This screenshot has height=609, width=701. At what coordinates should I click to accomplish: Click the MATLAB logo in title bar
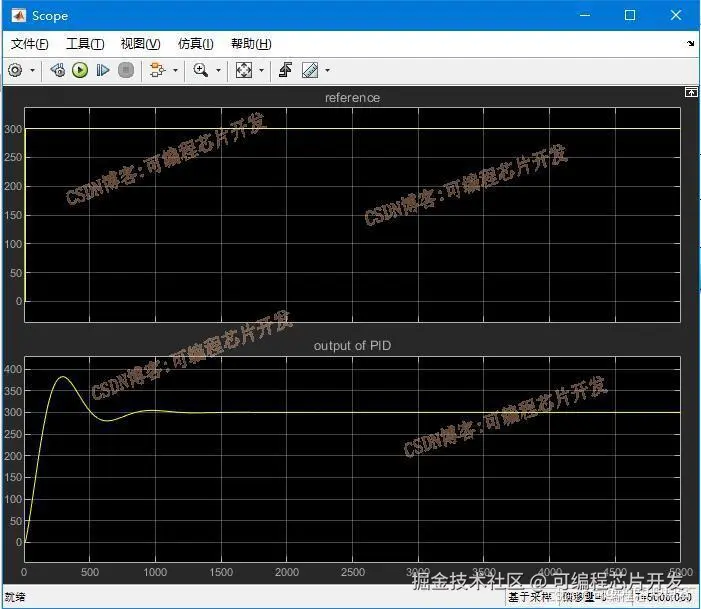click(x=18, y=16)
